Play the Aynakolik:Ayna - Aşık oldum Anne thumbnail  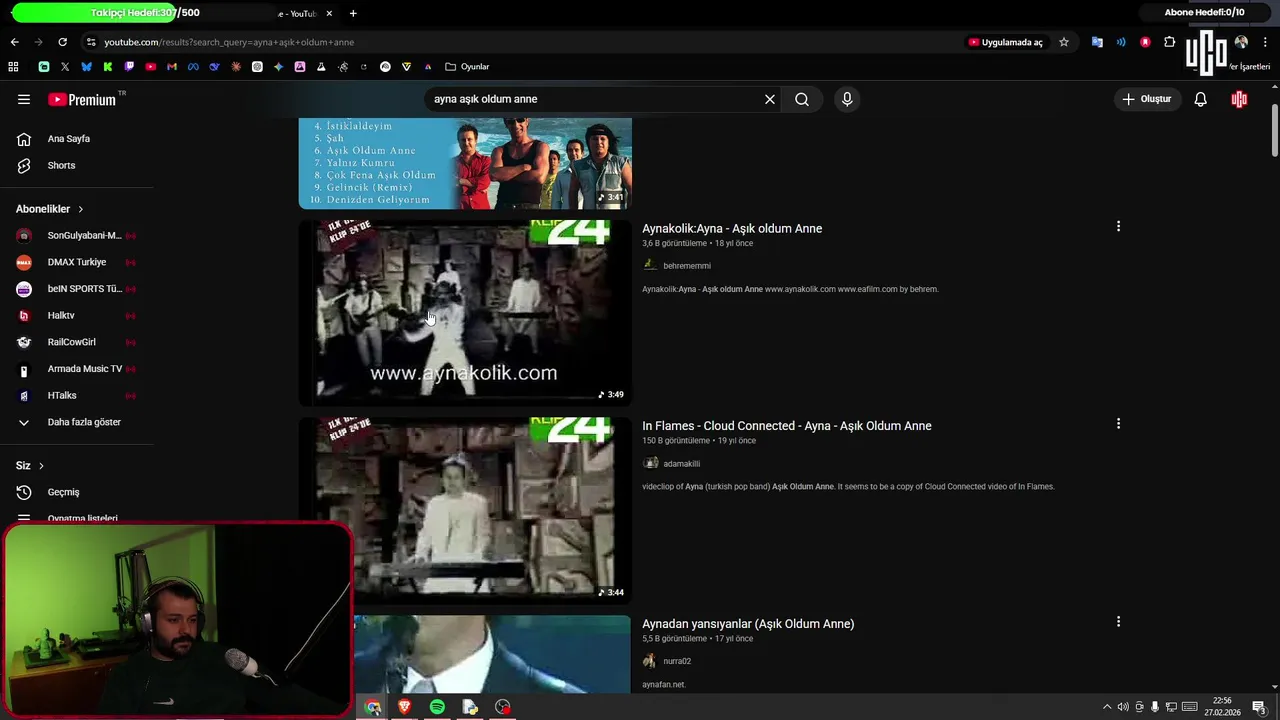[x=465, y=312]
